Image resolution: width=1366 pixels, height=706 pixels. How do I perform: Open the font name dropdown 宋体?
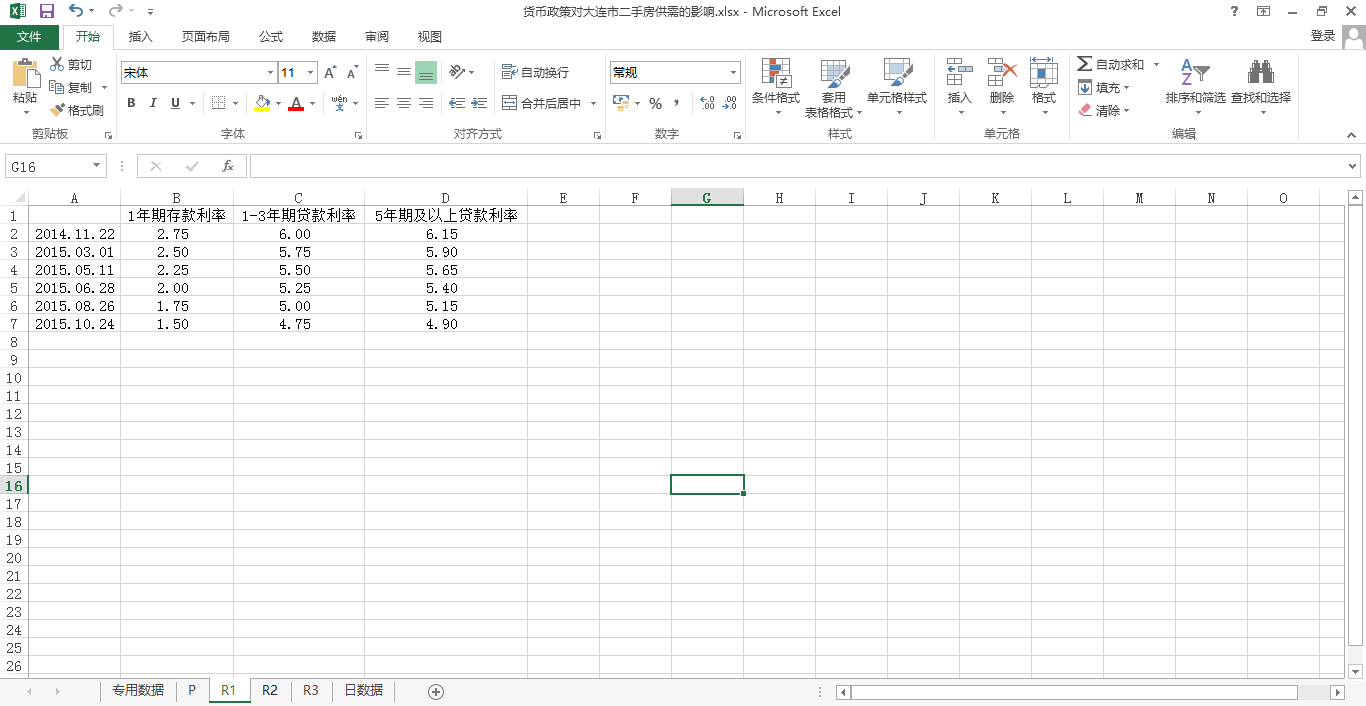pyautogui.click(x=270, y=73)
